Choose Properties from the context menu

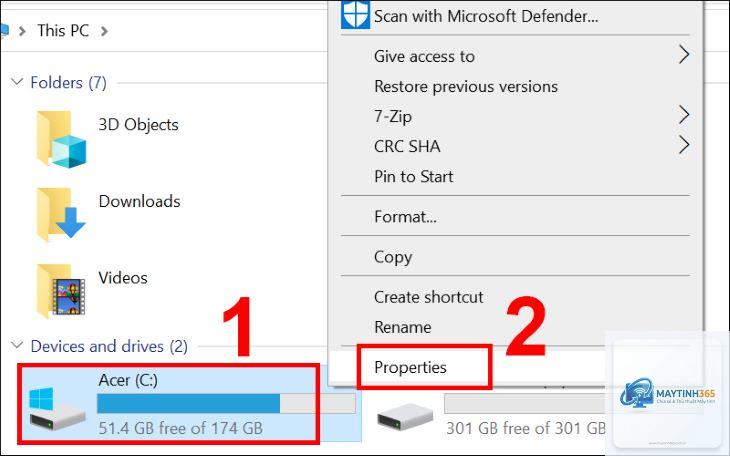click(410, 368)
